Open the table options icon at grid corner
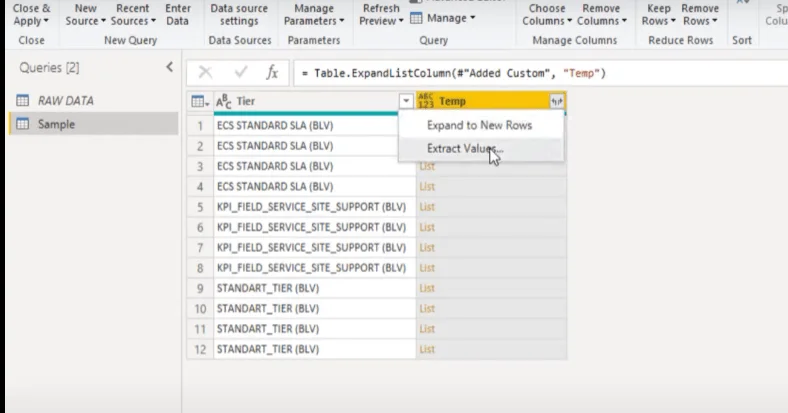This screenshot has height=413, width=788. 200,101
